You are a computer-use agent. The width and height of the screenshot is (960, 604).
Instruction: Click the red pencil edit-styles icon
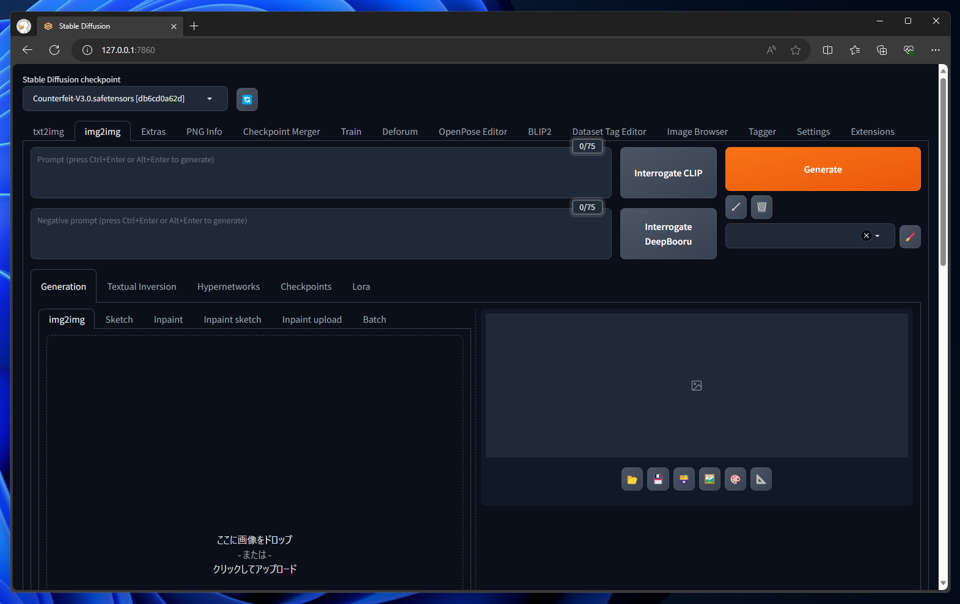click(910, 236)
